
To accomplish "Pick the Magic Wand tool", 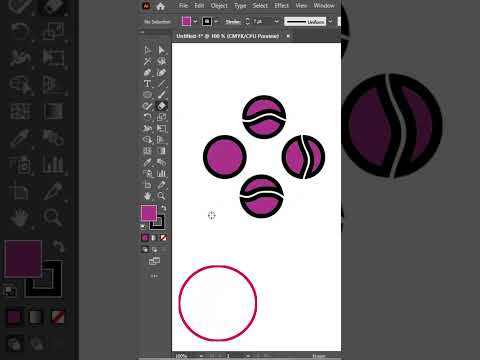I will 148,61.
